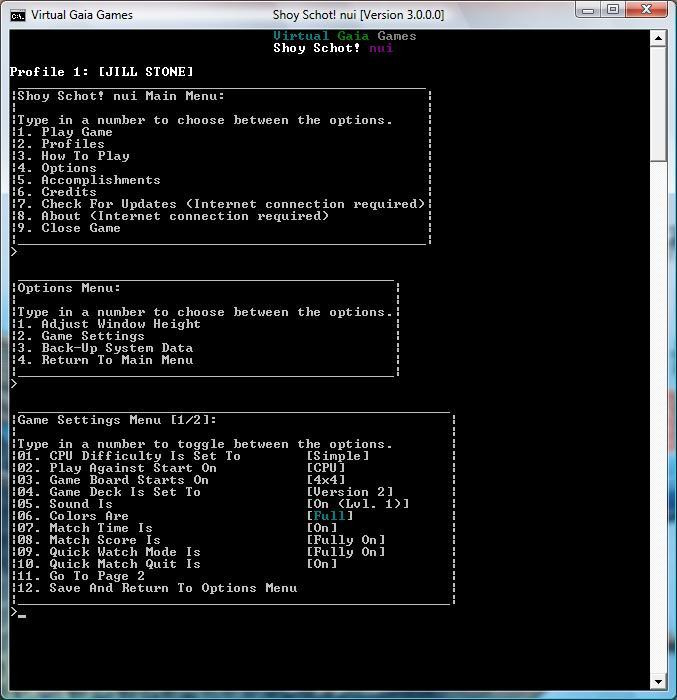Click '08. Match Score Is' line

(89, 541)
